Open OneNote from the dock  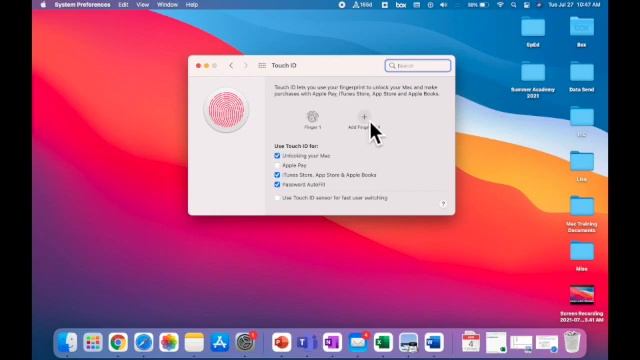click(x=332, y=342)
